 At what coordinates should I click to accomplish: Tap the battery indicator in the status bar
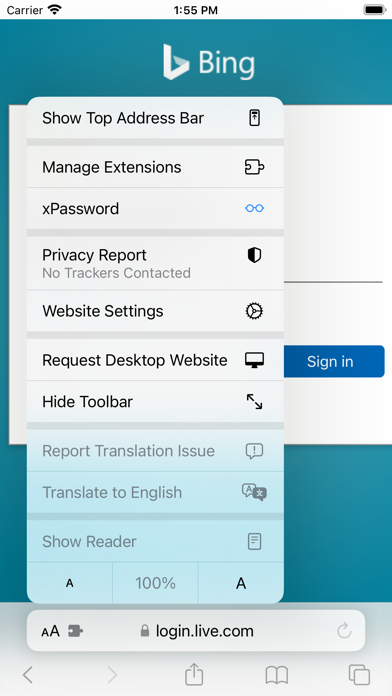click(x=374, y=10)
